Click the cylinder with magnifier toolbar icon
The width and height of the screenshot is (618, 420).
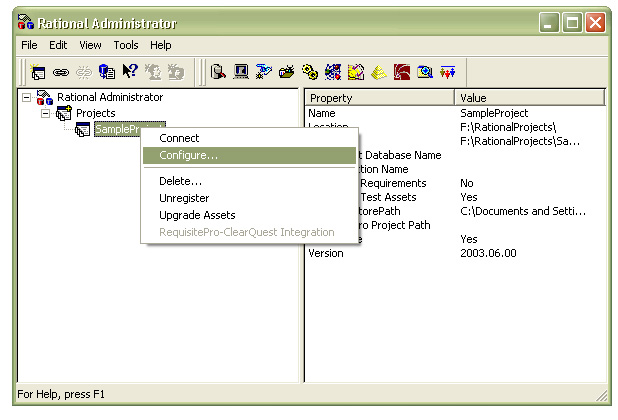(218, 72)
